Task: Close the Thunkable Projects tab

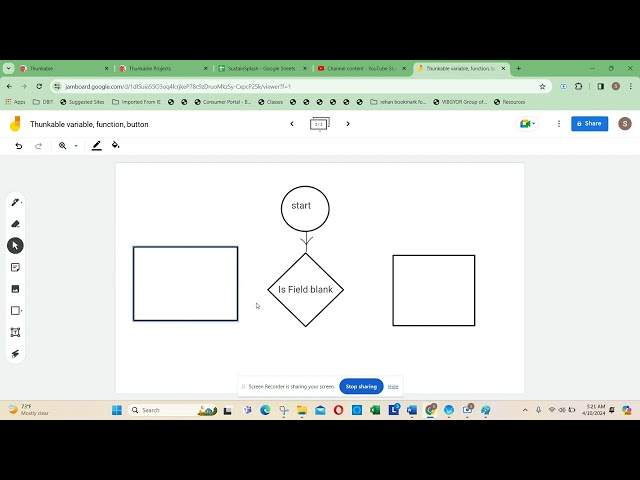Action: (206, 69)
